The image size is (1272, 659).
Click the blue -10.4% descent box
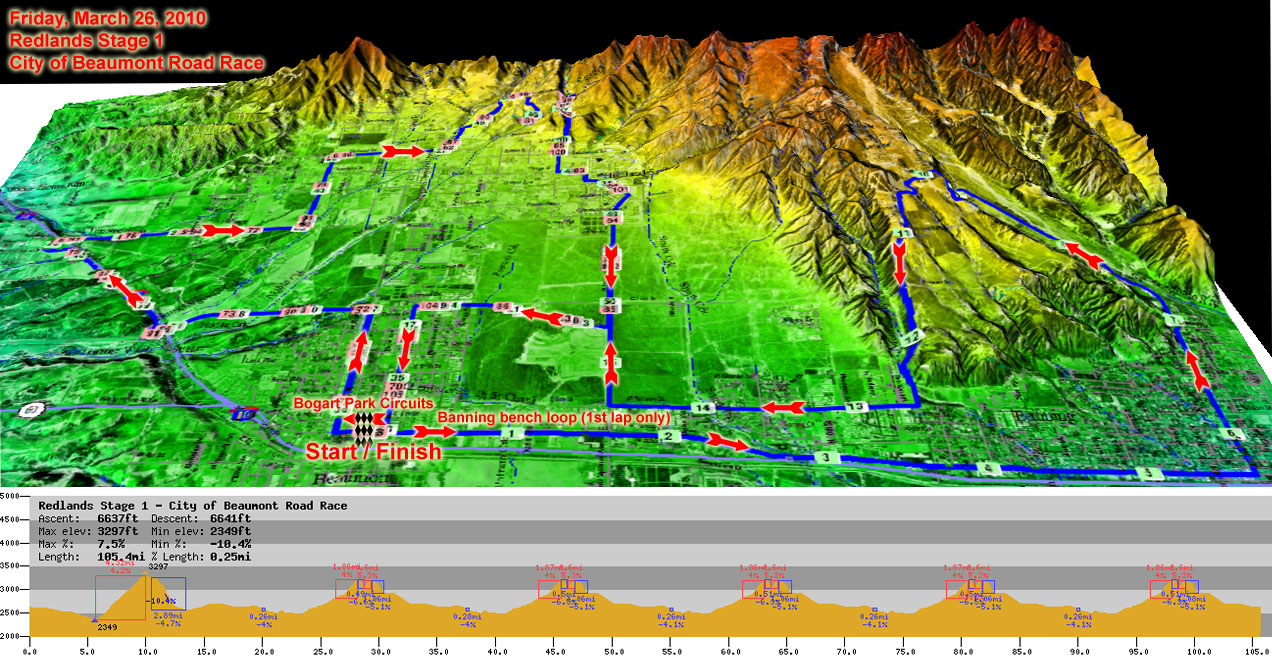tap(168, 593)
